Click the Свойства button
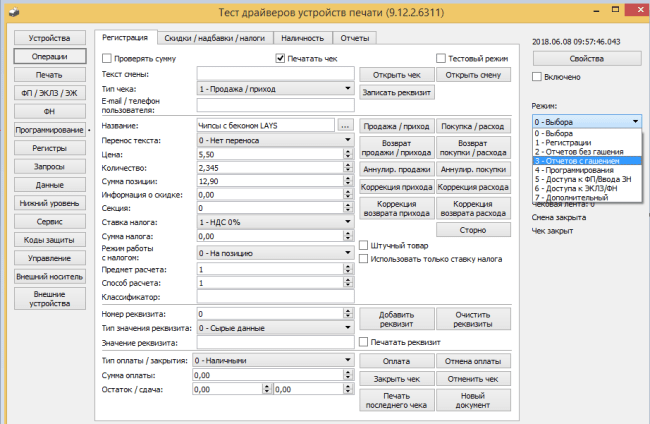 pyautogui.click(x=587, y=58)
